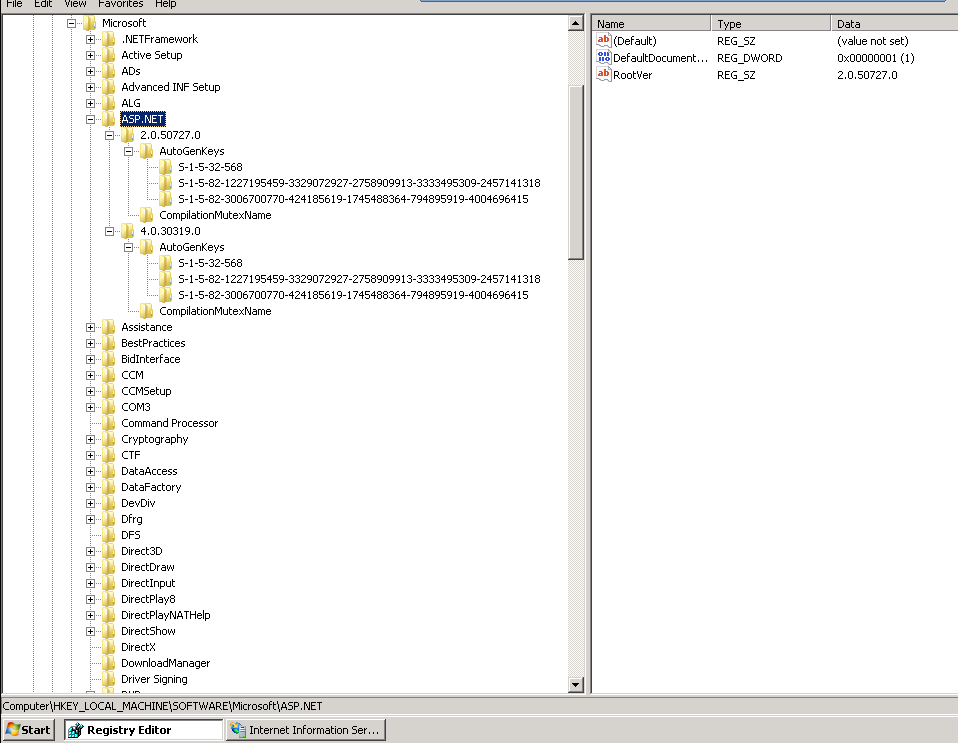Click the DownloadManager folder icon

click(x=109, y=663)
